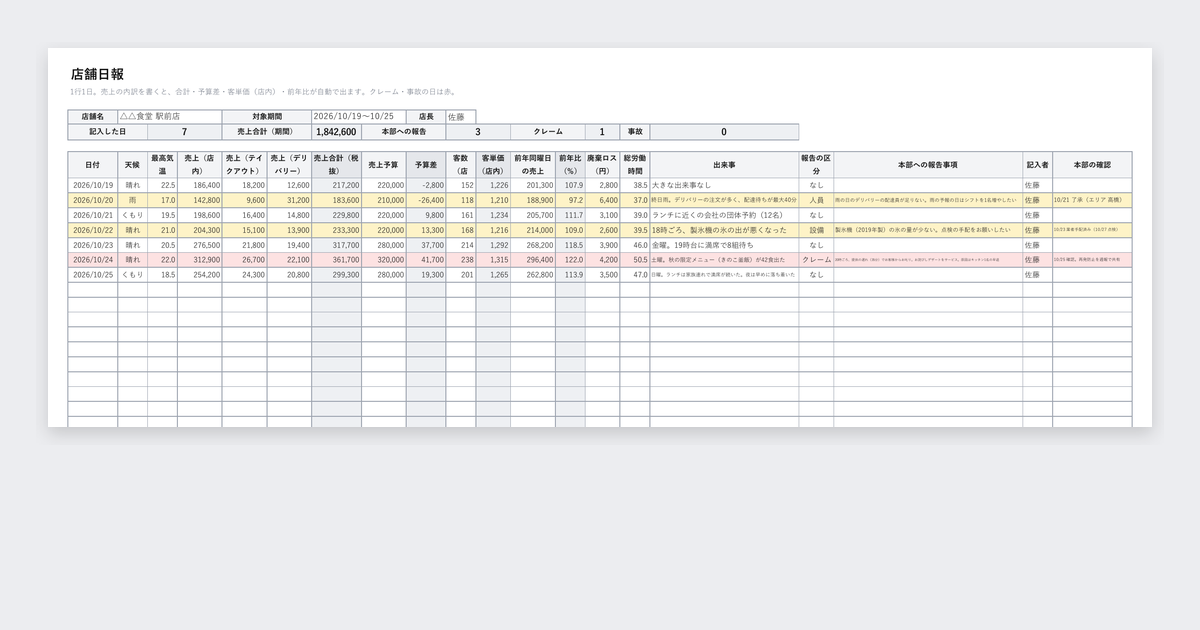Select the HQ confirmation 10/21 了承（エリア 高橋）

click(1092, 200)
